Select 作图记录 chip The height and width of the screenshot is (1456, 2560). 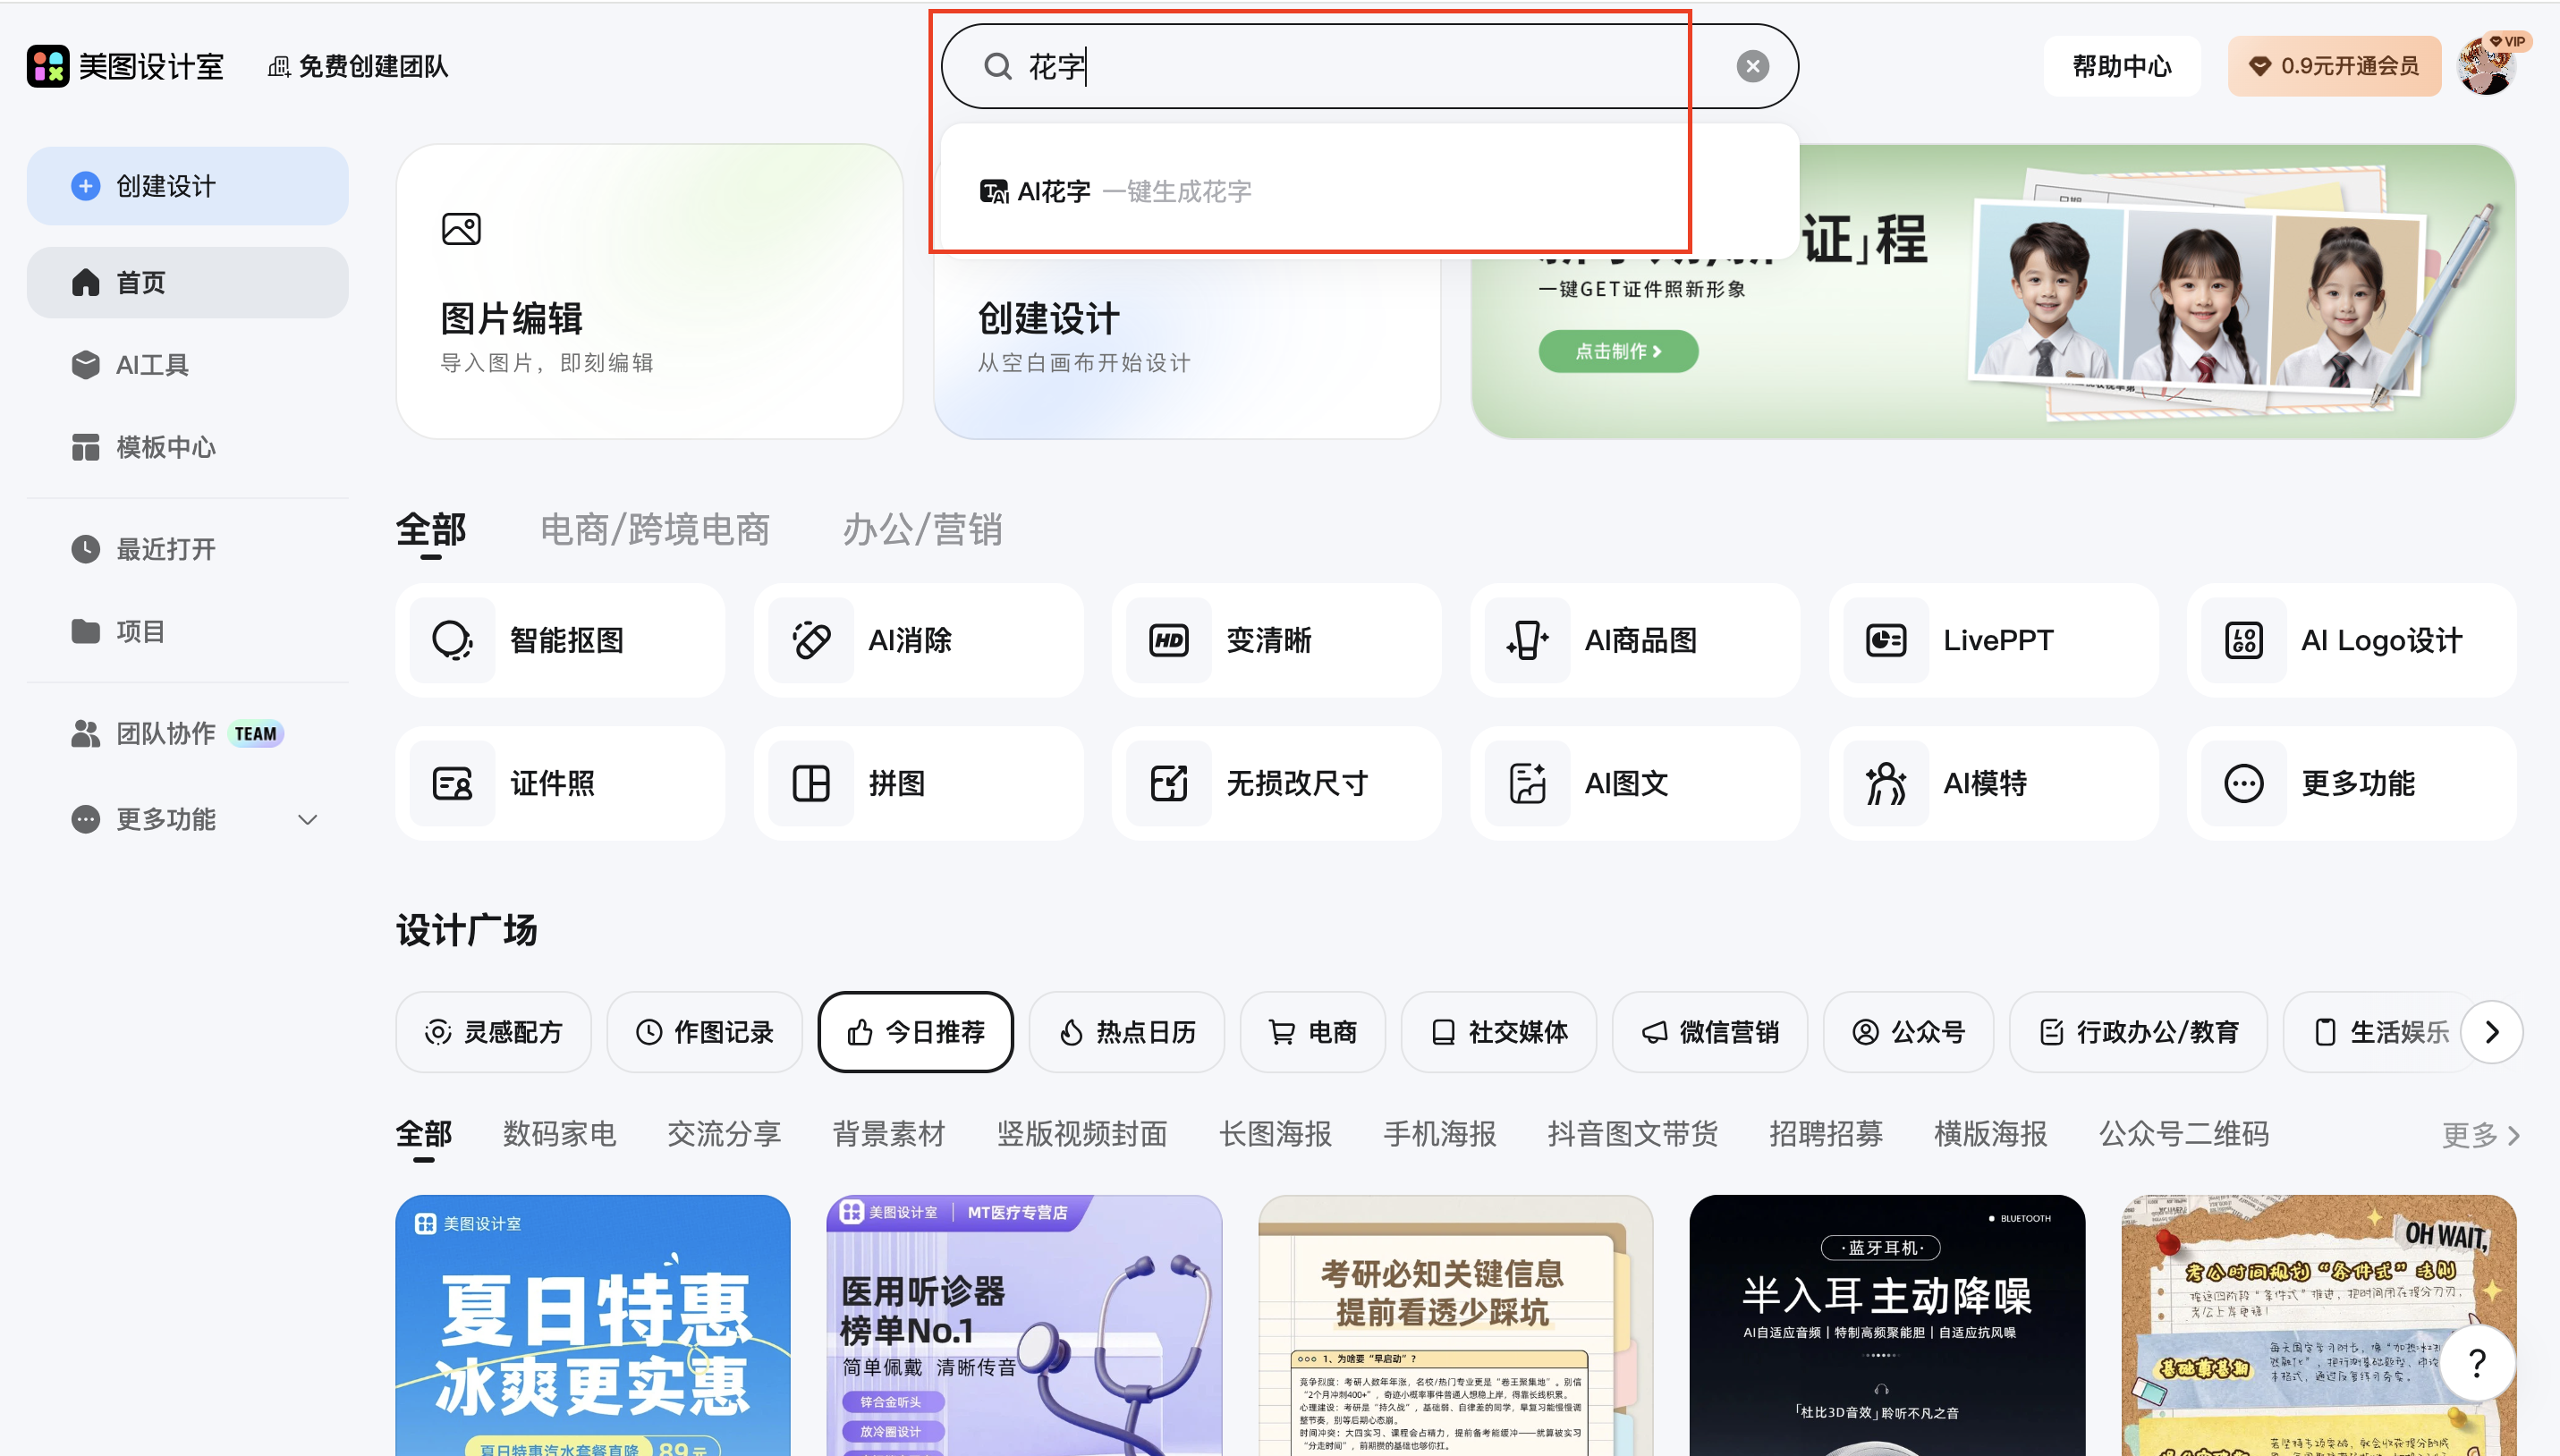click(705, 1032)
